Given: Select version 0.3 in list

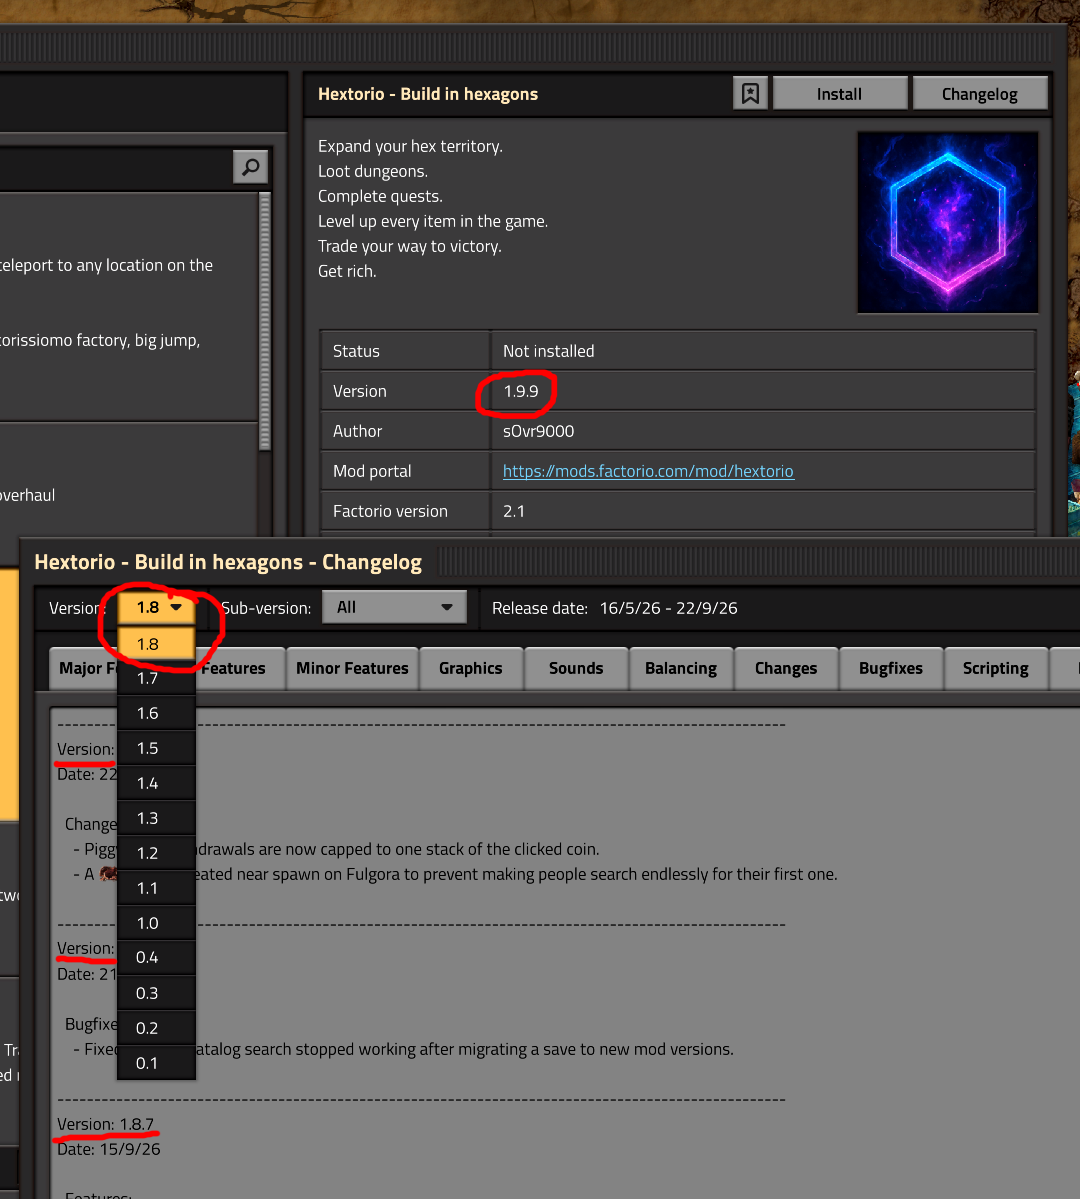Looking at the screenshot, I should 157,993.
